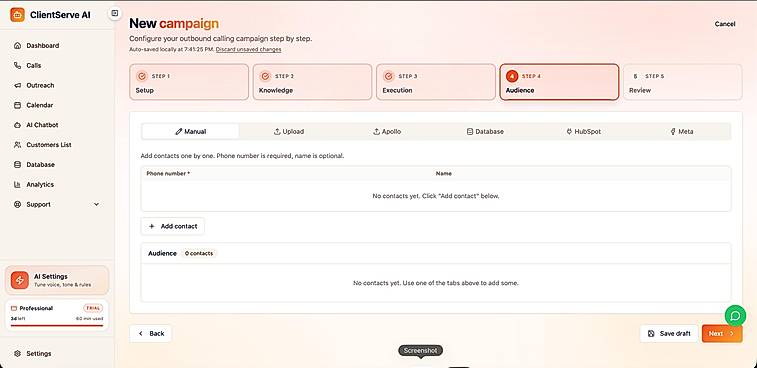Viewport: 757px width, 368px height.
Task: Click the 0 contacts badge
Action: [x=198, y=253]
